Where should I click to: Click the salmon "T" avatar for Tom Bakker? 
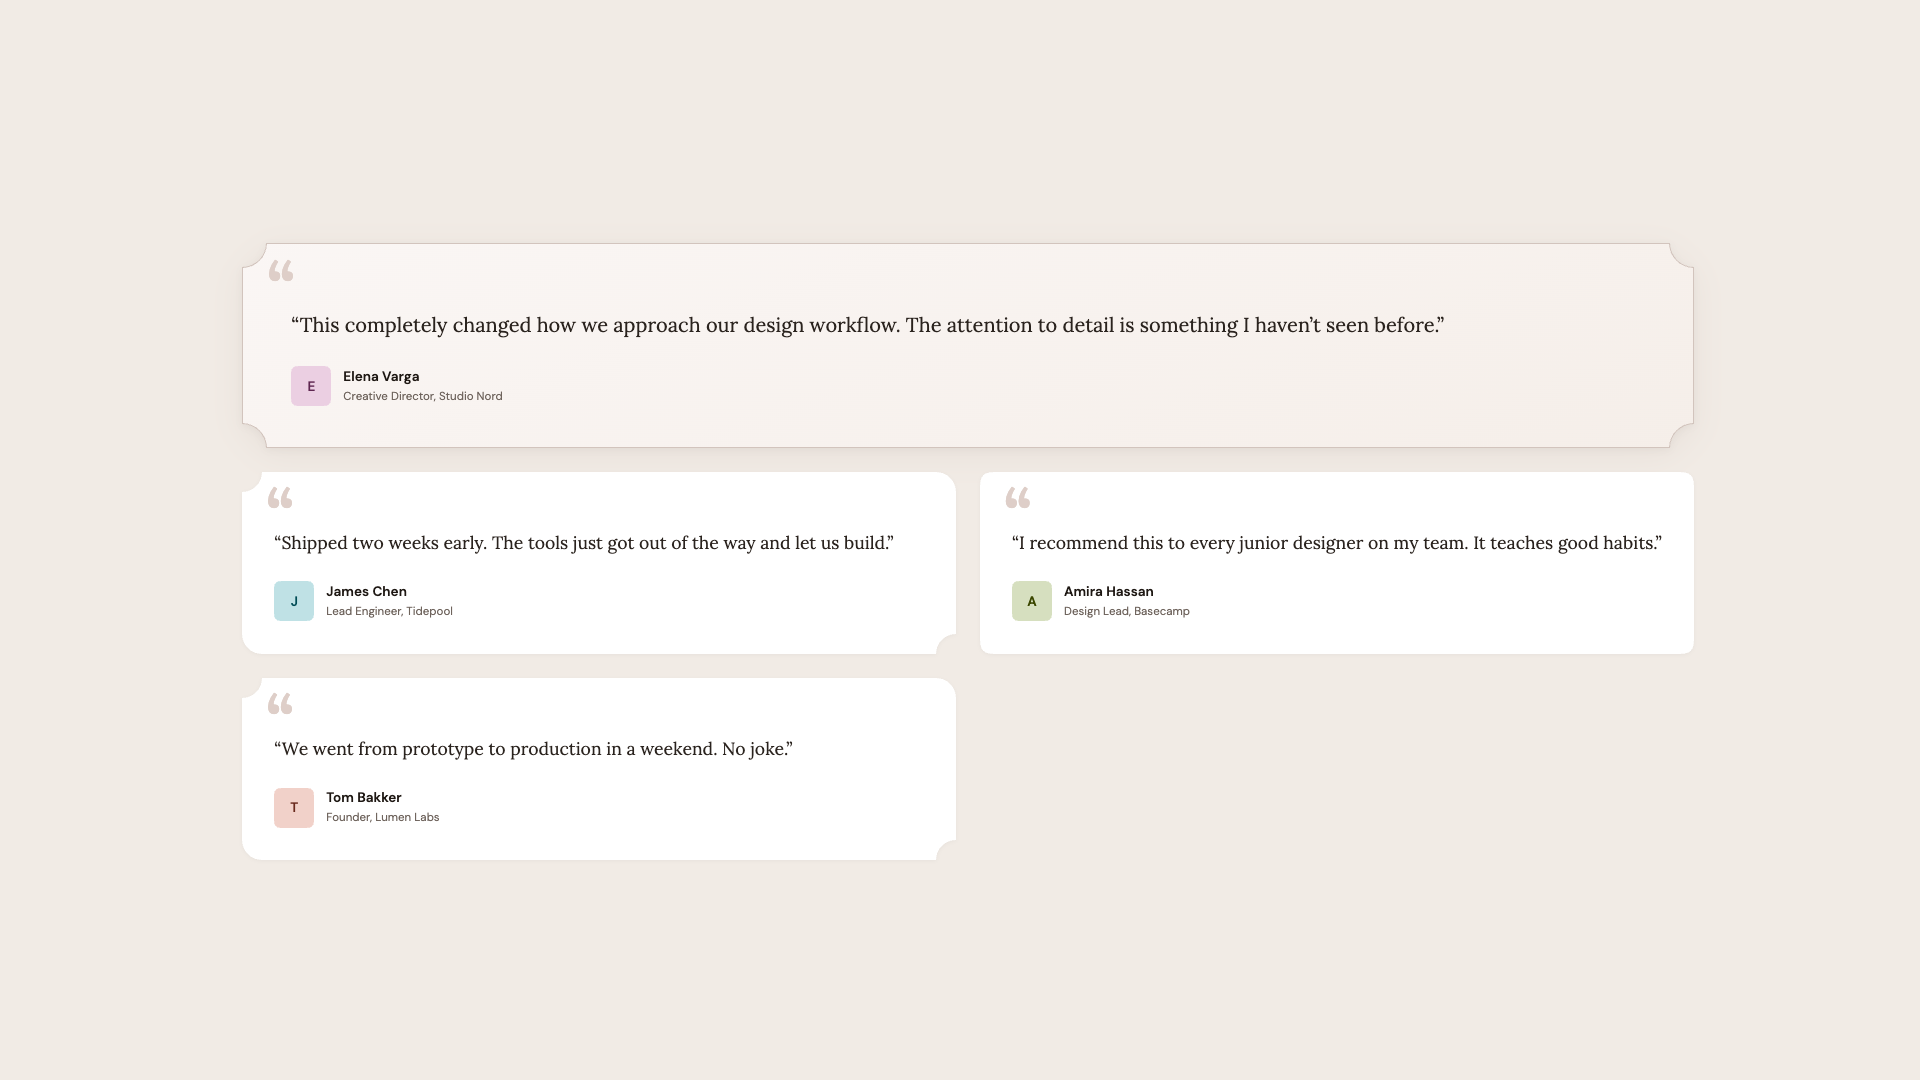294,808
